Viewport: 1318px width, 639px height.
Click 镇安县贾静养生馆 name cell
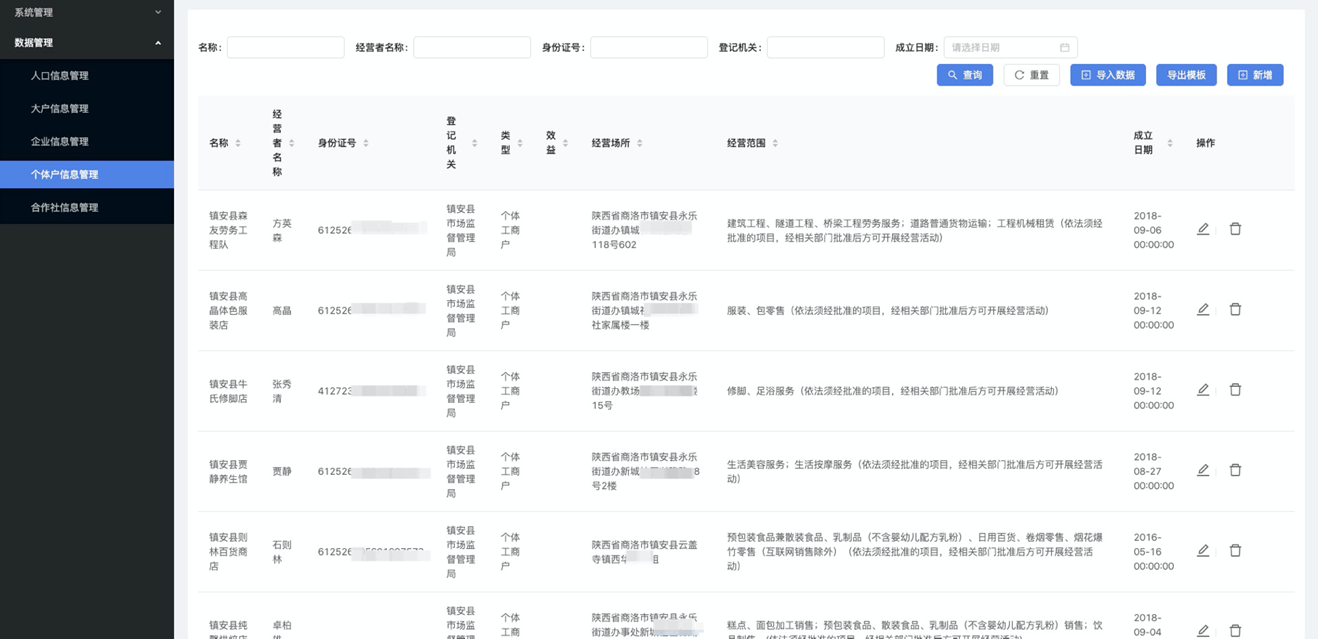point(228,471)
